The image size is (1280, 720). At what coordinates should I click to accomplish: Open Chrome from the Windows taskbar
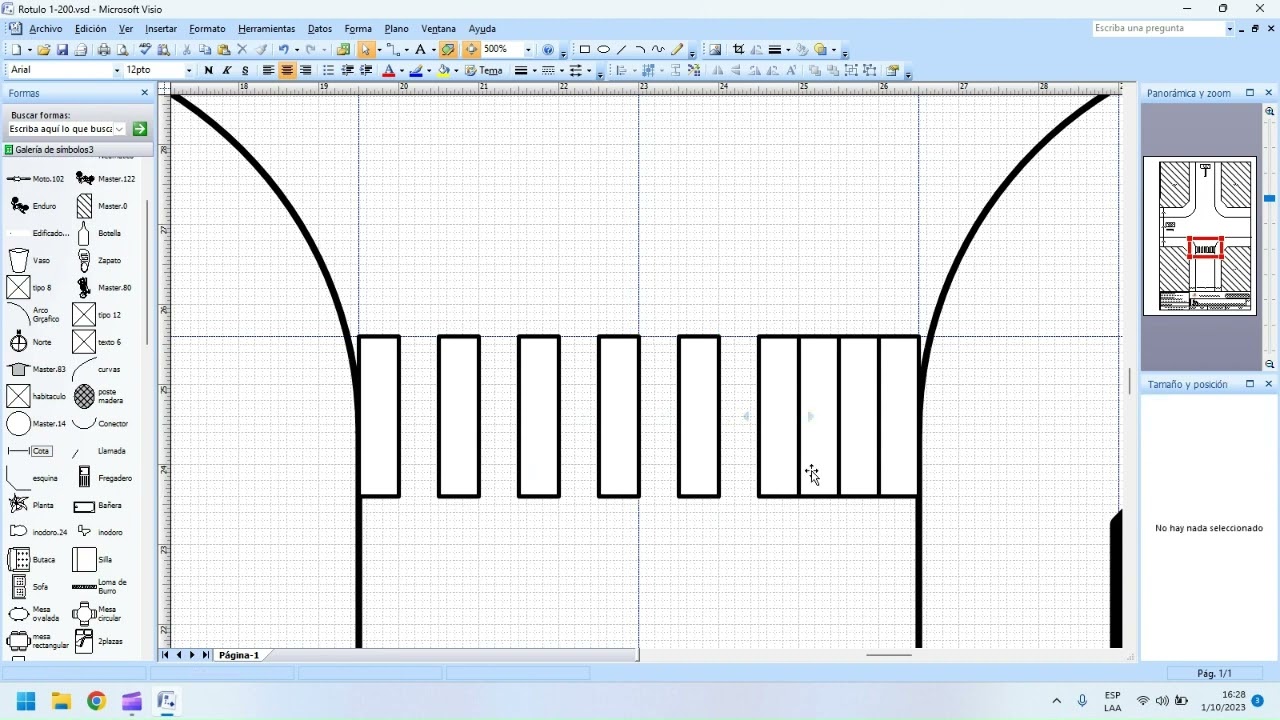[x=96, y=701]
